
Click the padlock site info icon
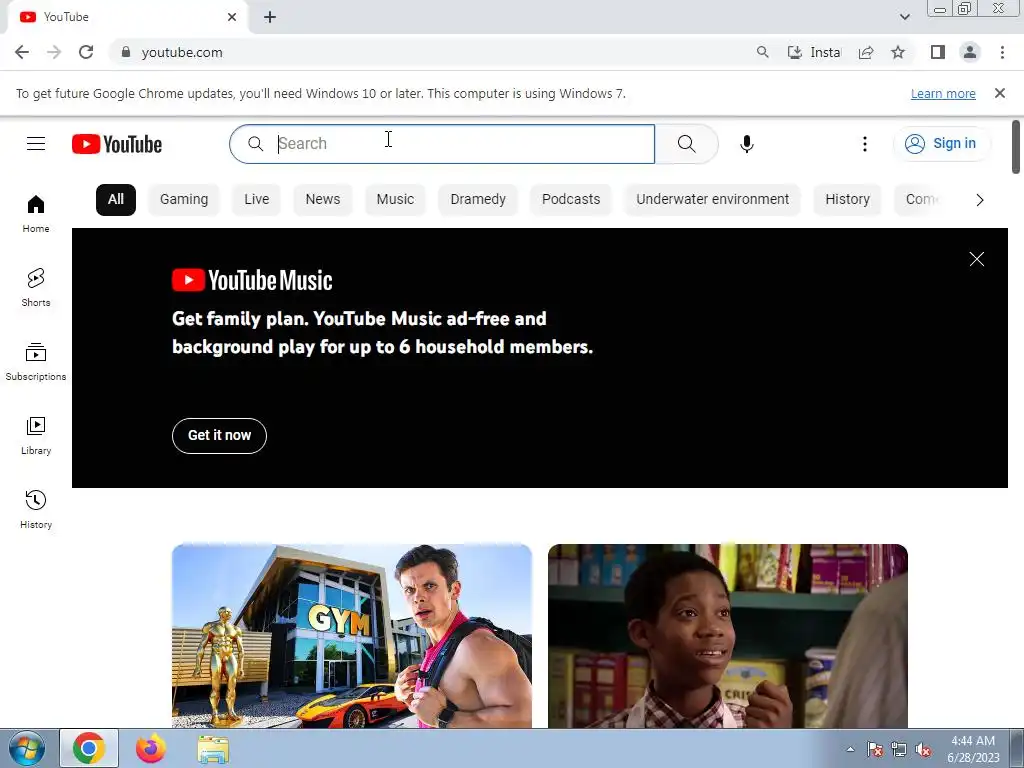(126, 52)
